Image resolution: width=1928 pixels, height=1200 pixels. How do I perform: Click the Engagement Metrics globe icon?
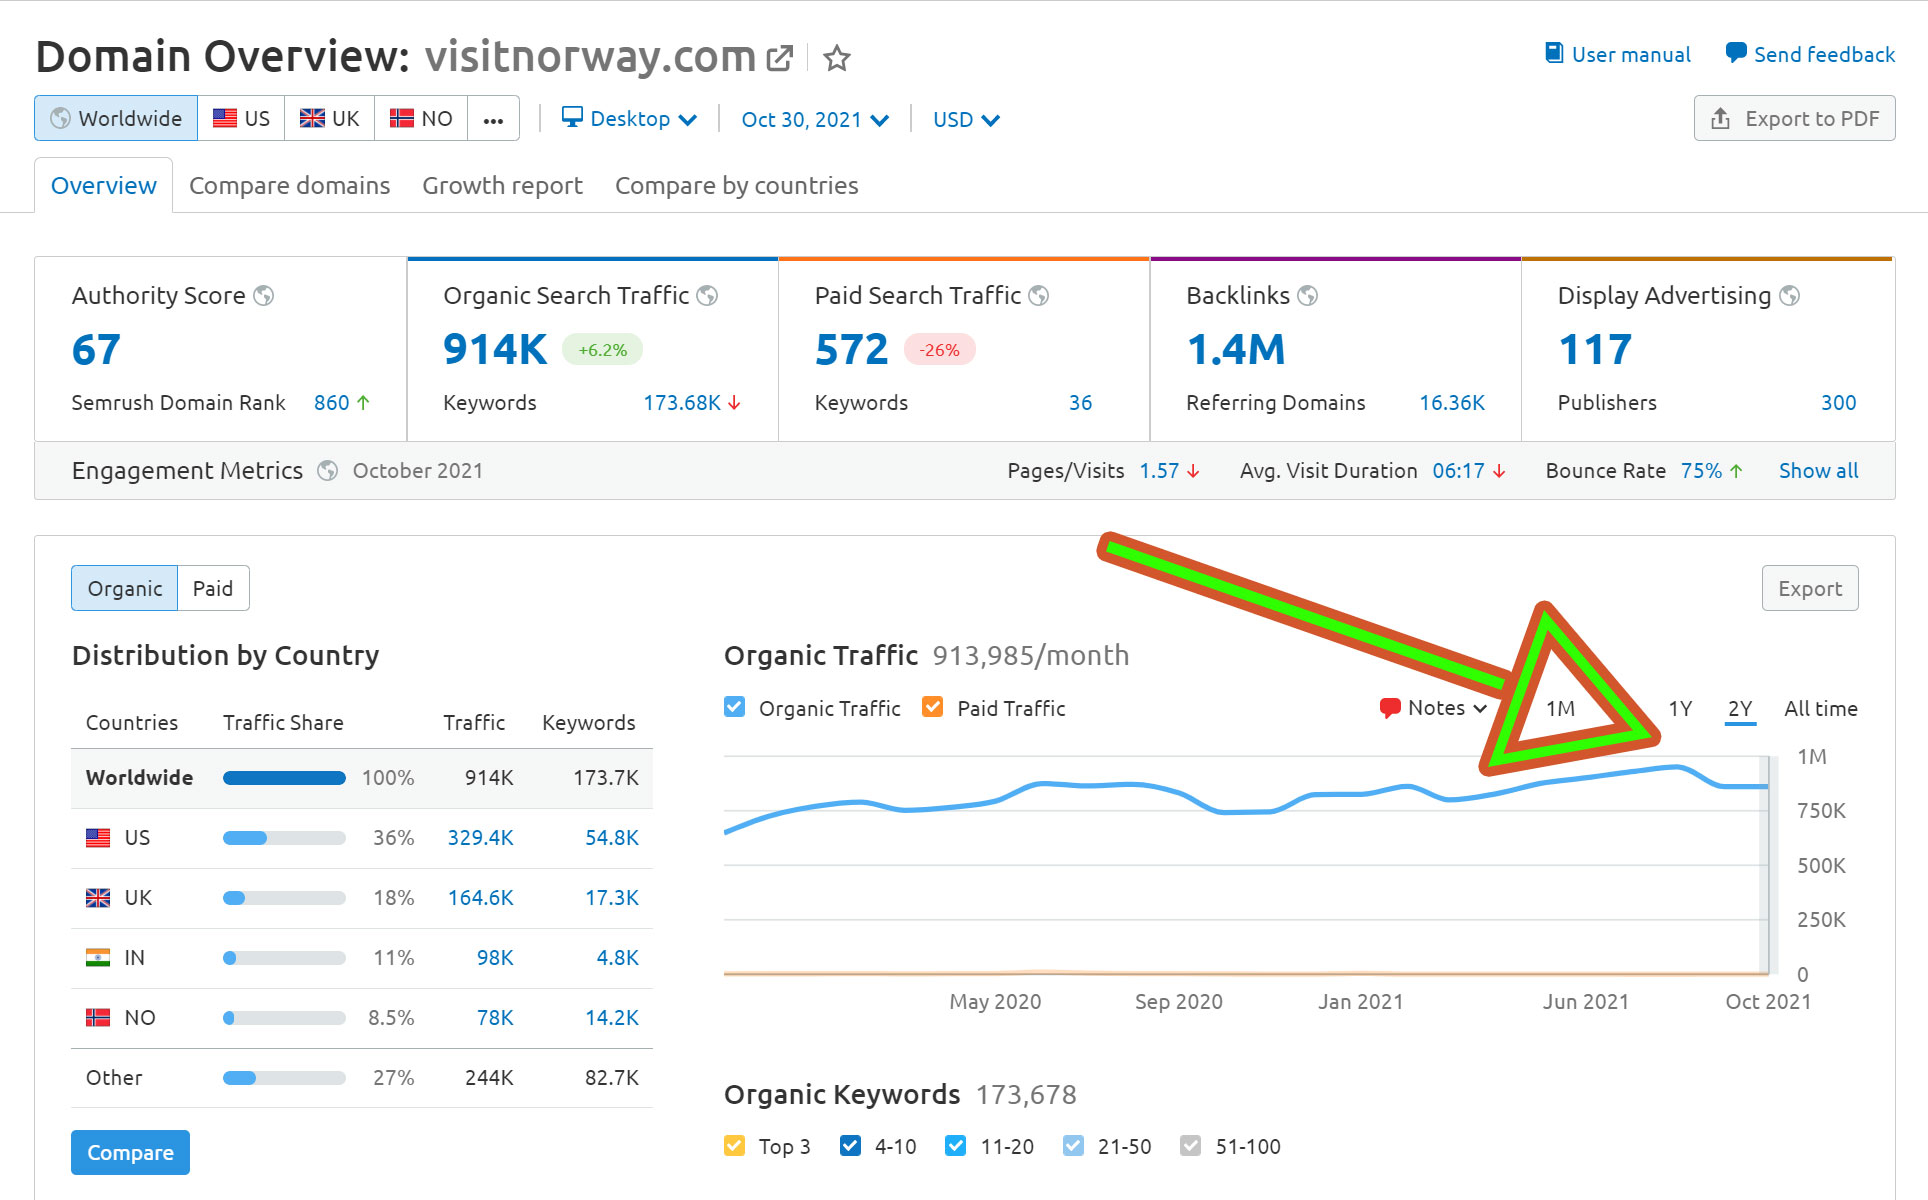click(327, 470)
